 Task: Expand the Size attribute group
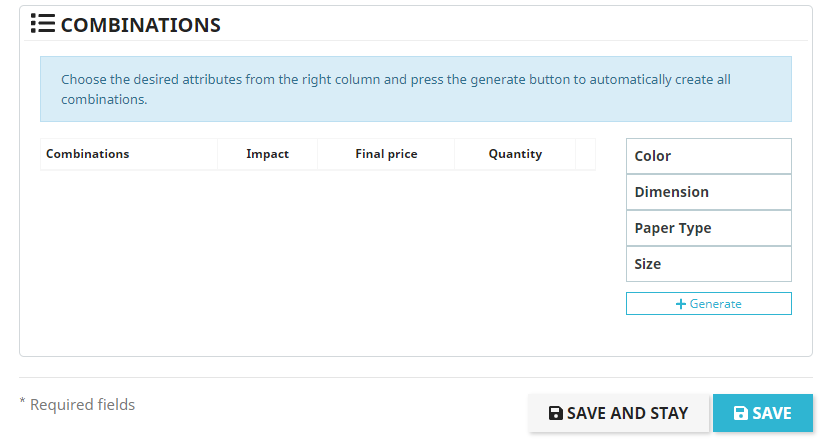[708, 264]
